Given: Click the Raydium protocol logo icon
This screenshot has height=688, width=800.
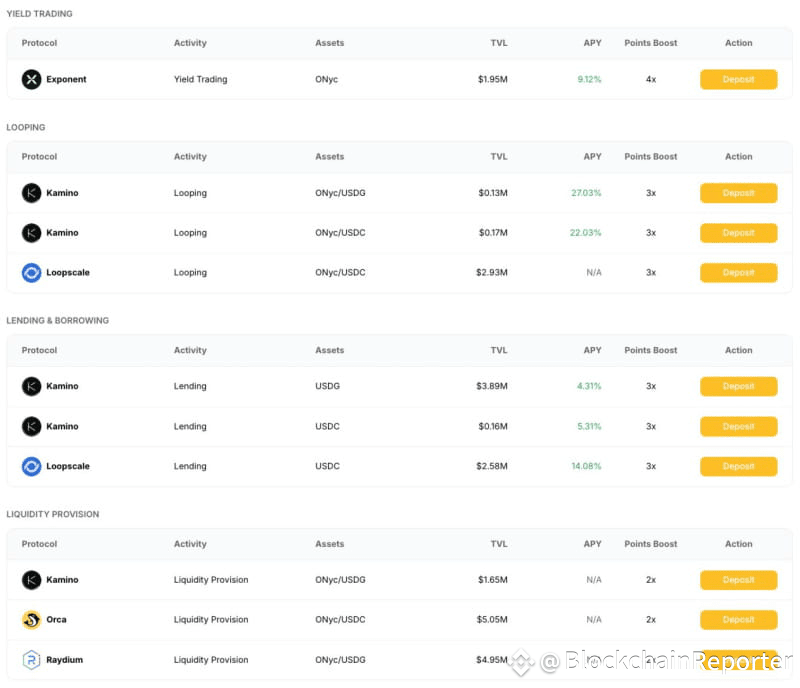Looking at the screenshot, I should (31, 659).
